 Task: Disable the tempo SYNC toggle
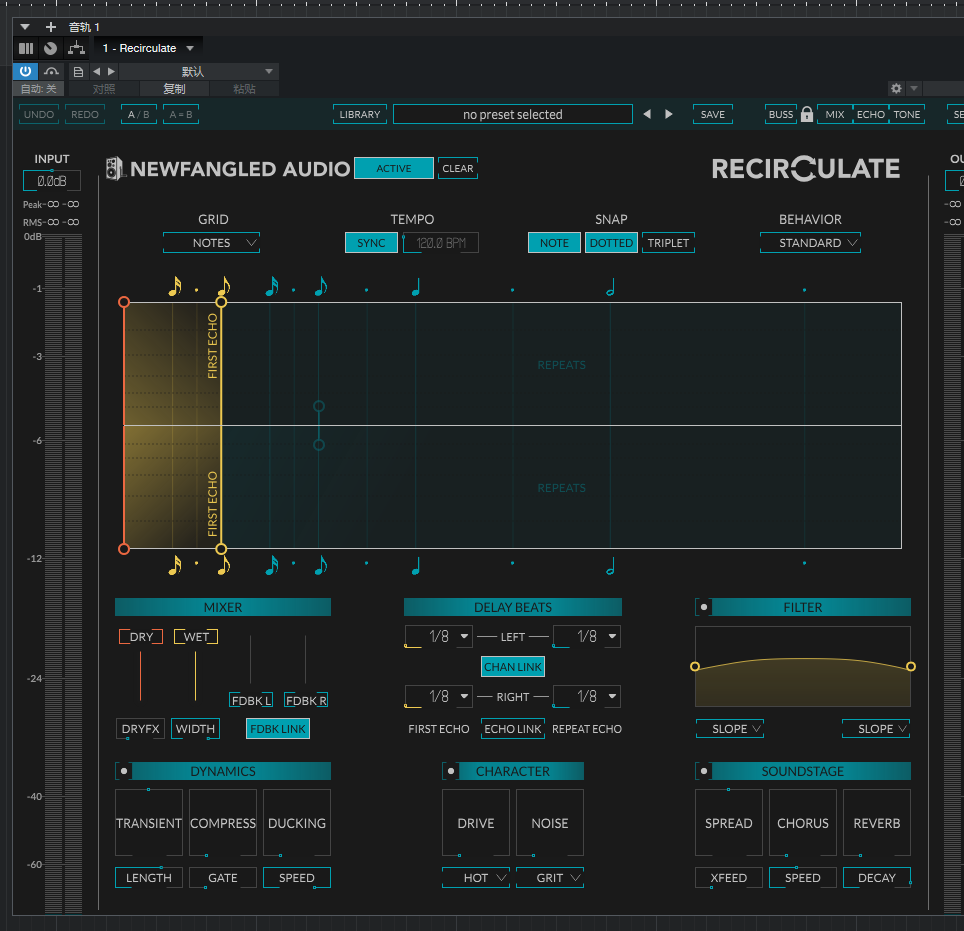tap(371, 243)
